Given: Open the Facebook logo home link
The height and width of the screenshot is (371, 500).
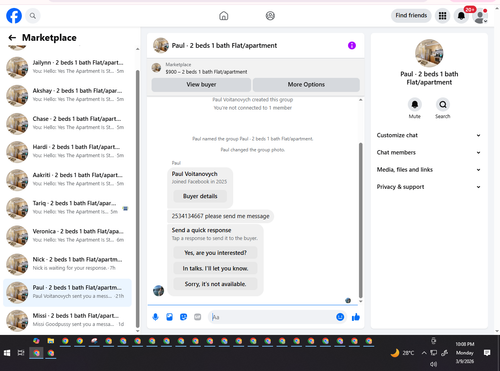Looking at the screenshot, I should [14, 16].
